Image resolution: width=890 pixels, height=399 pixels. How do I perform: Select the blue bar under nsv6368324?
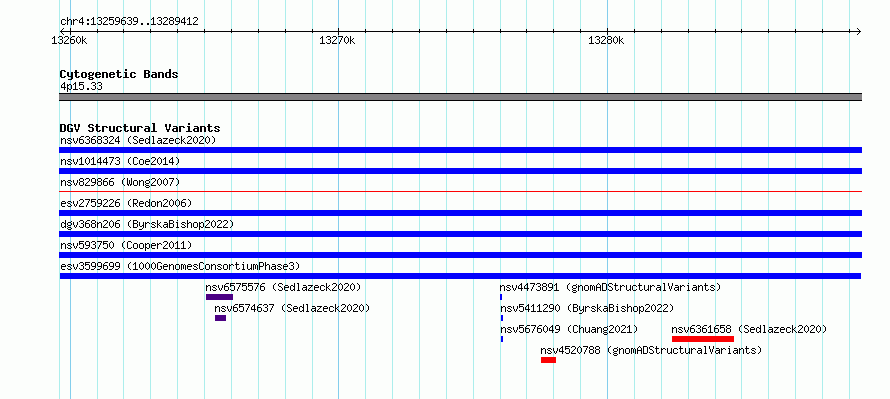click(460, 150)
